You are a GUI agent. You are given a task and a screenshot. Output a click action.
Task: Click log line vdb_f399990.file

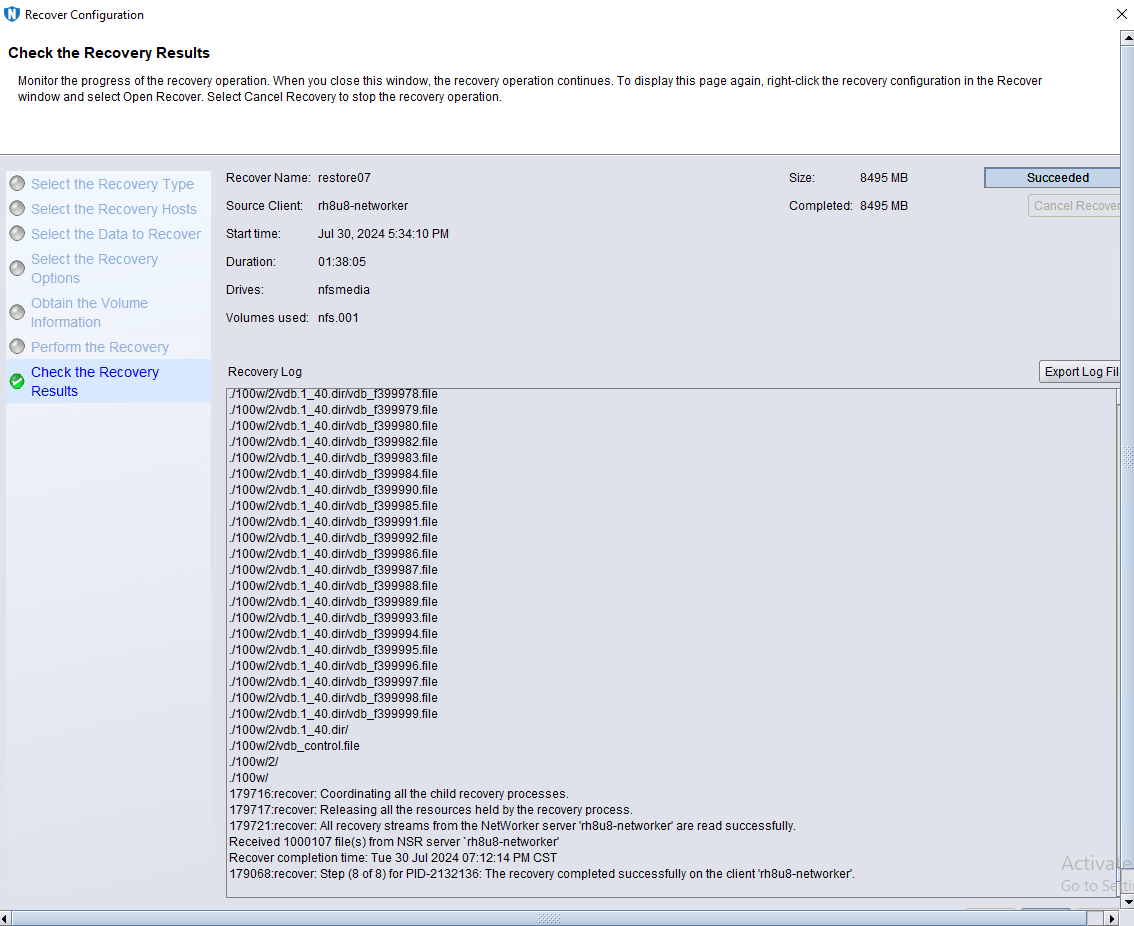point(333,490)
